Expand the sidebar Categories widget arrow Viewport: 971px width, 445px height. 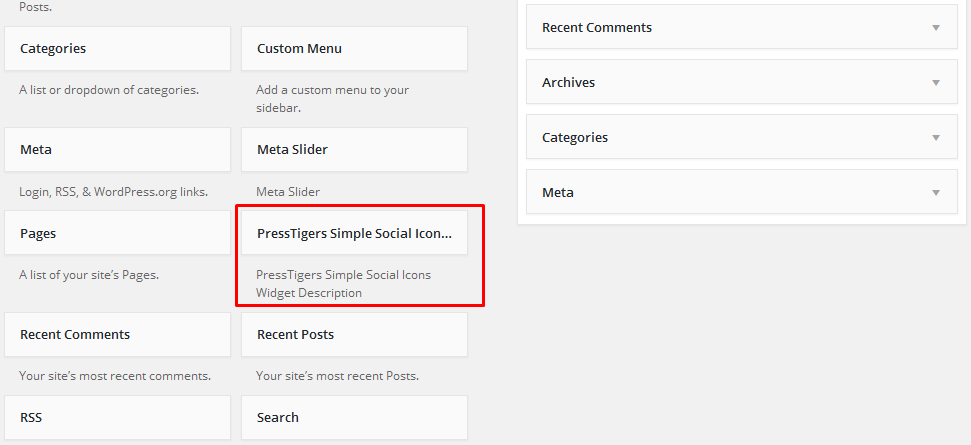coord(936,138)
